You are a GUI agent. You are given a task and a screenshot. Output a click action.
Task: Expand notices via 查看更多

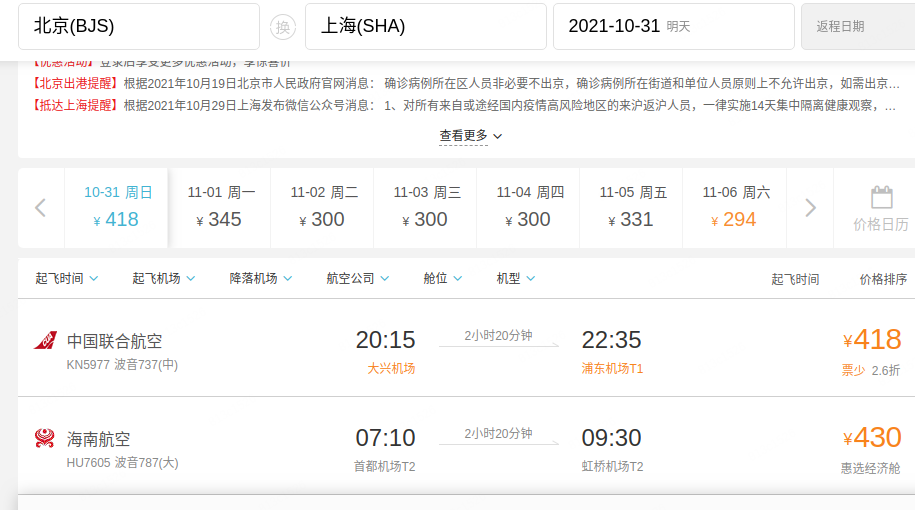pos(470,136)
